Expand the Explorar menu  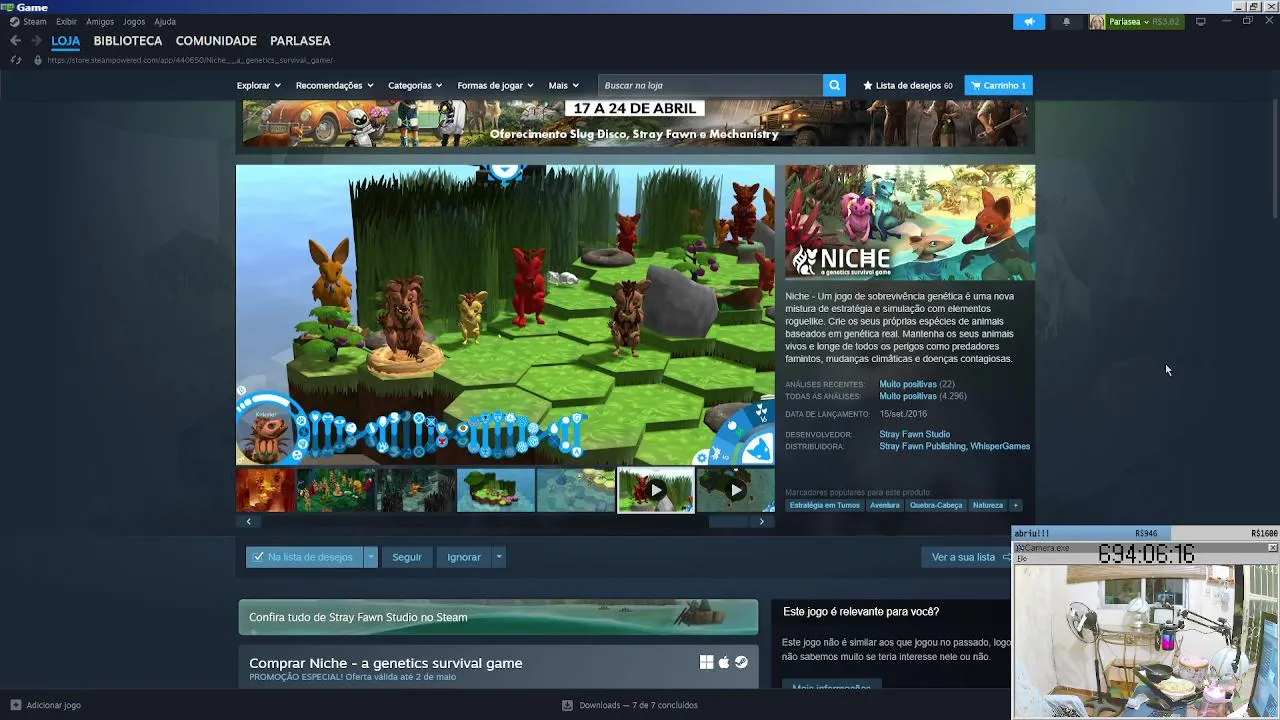[x=258, y=86]
